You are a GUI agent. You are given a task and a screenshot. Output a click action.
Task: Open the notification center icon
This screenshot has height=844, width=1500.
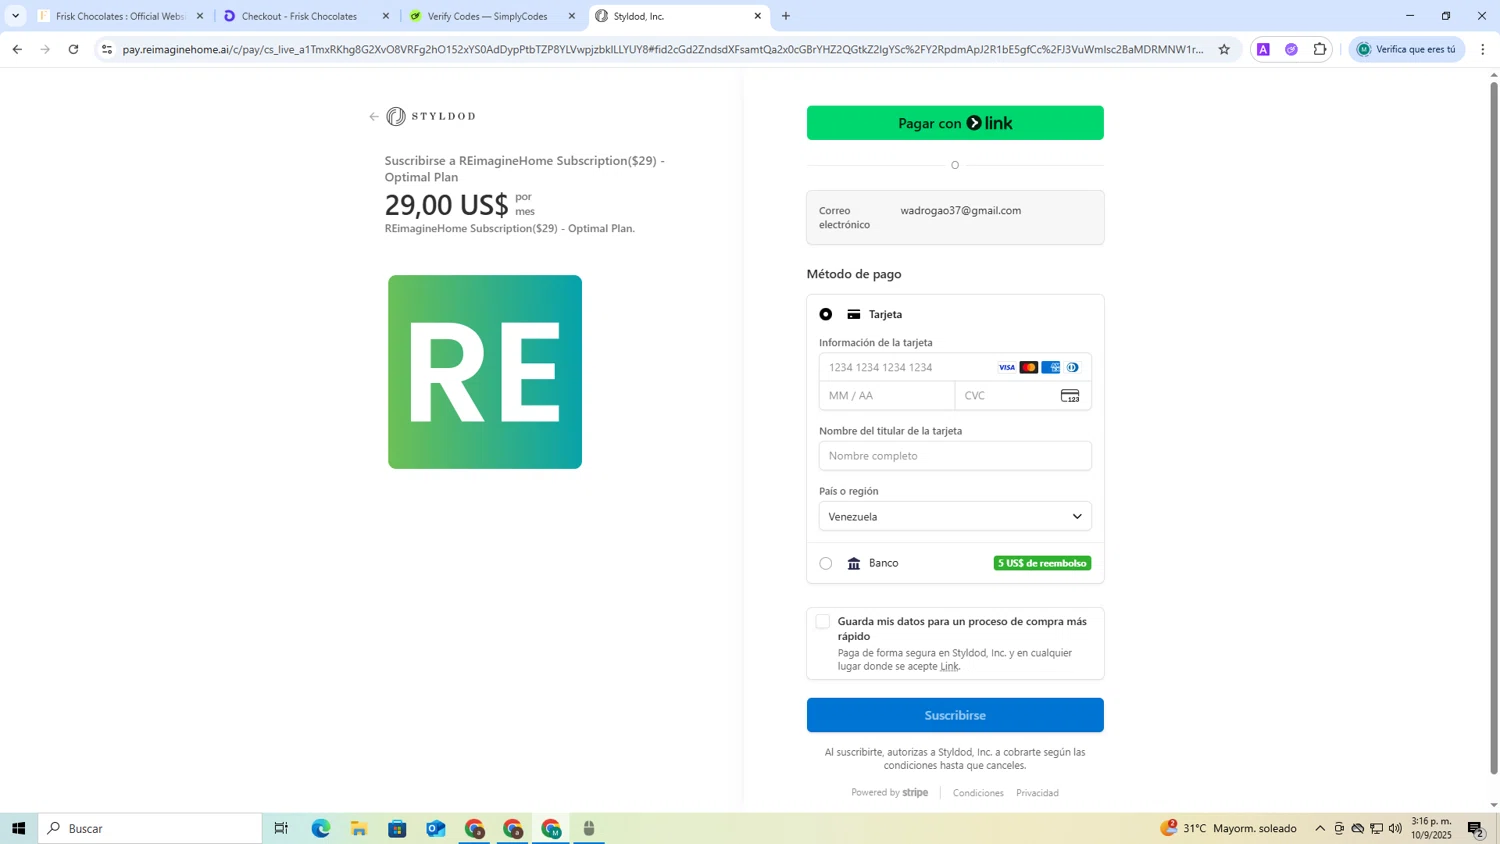tap(1475, 828)
